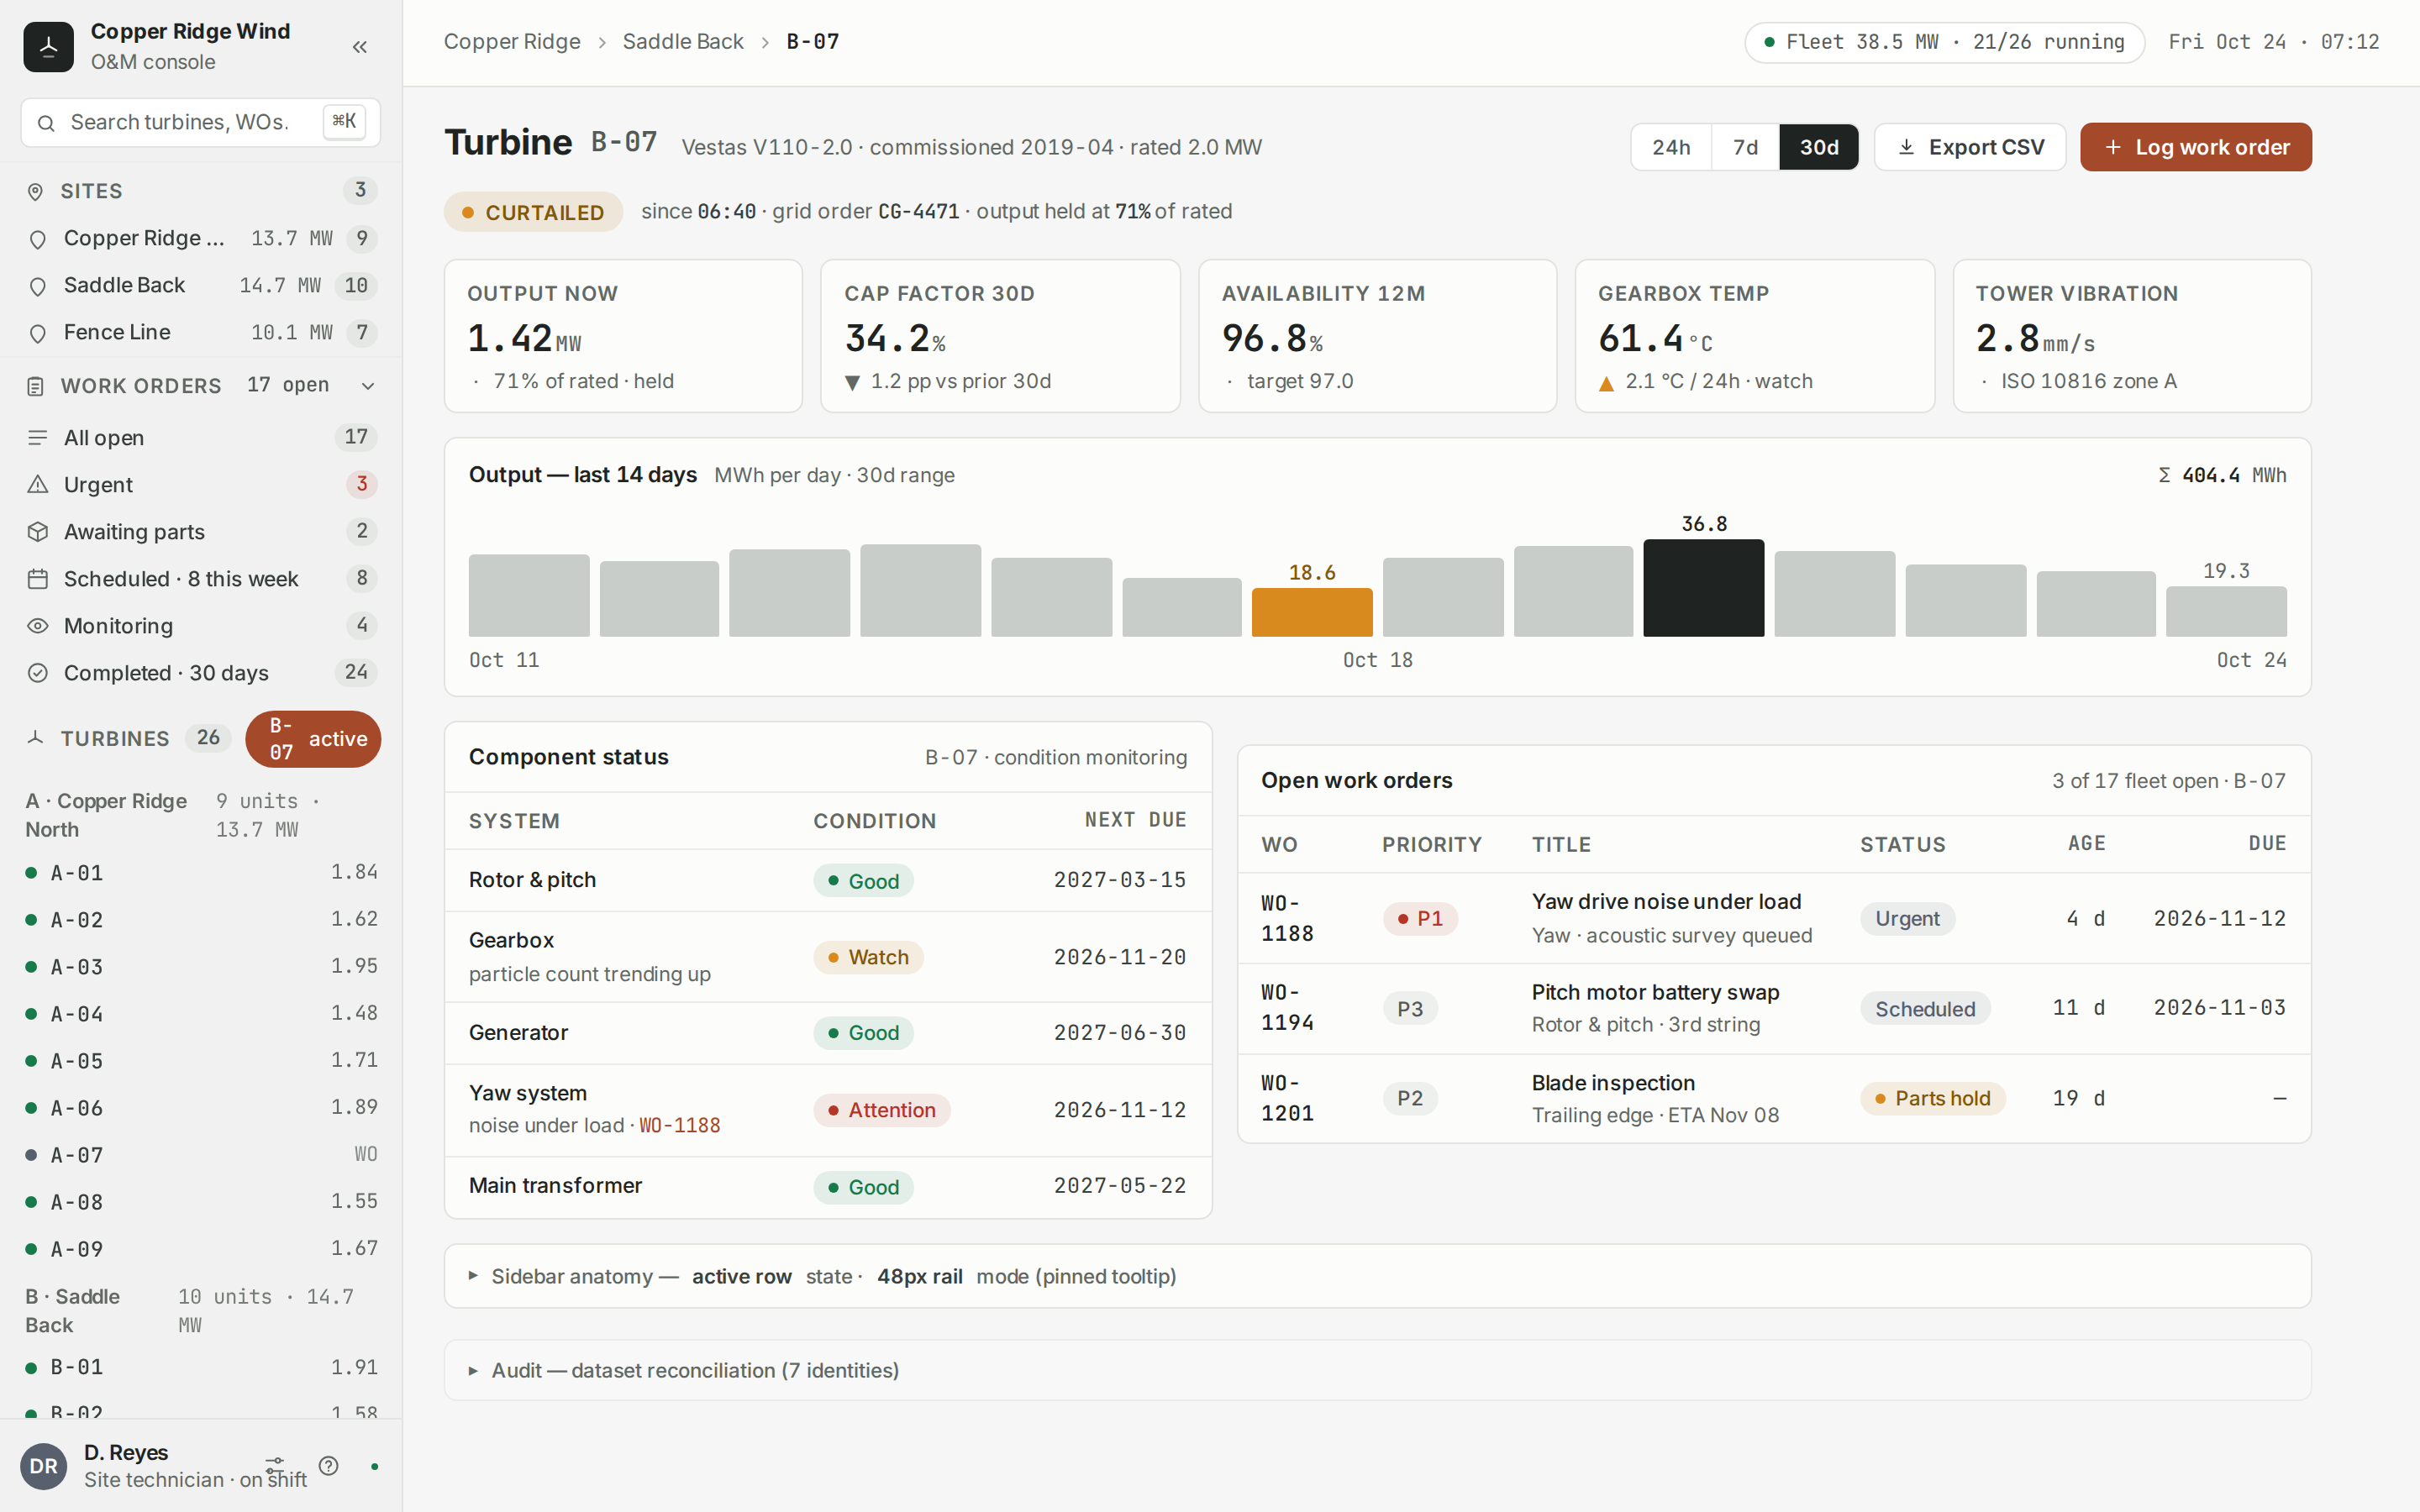
Task: Go to Saddle Back breadcrumb
Action: tap(683, 42)
